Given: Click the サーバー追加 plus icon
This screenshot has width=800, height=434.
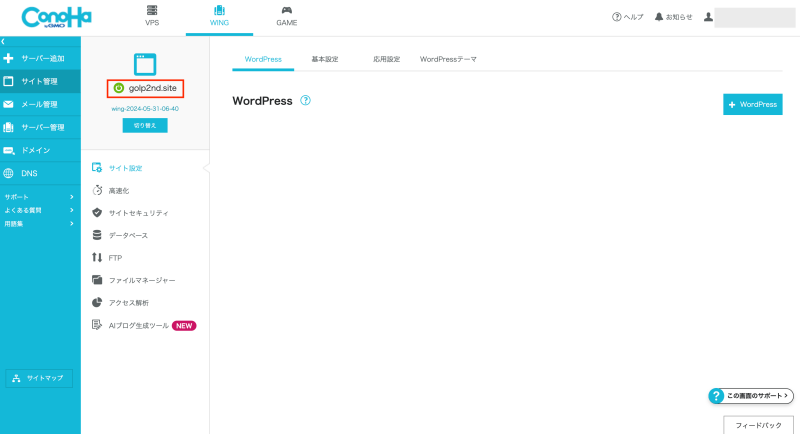Looking at the screenshot, I should 8,59.
